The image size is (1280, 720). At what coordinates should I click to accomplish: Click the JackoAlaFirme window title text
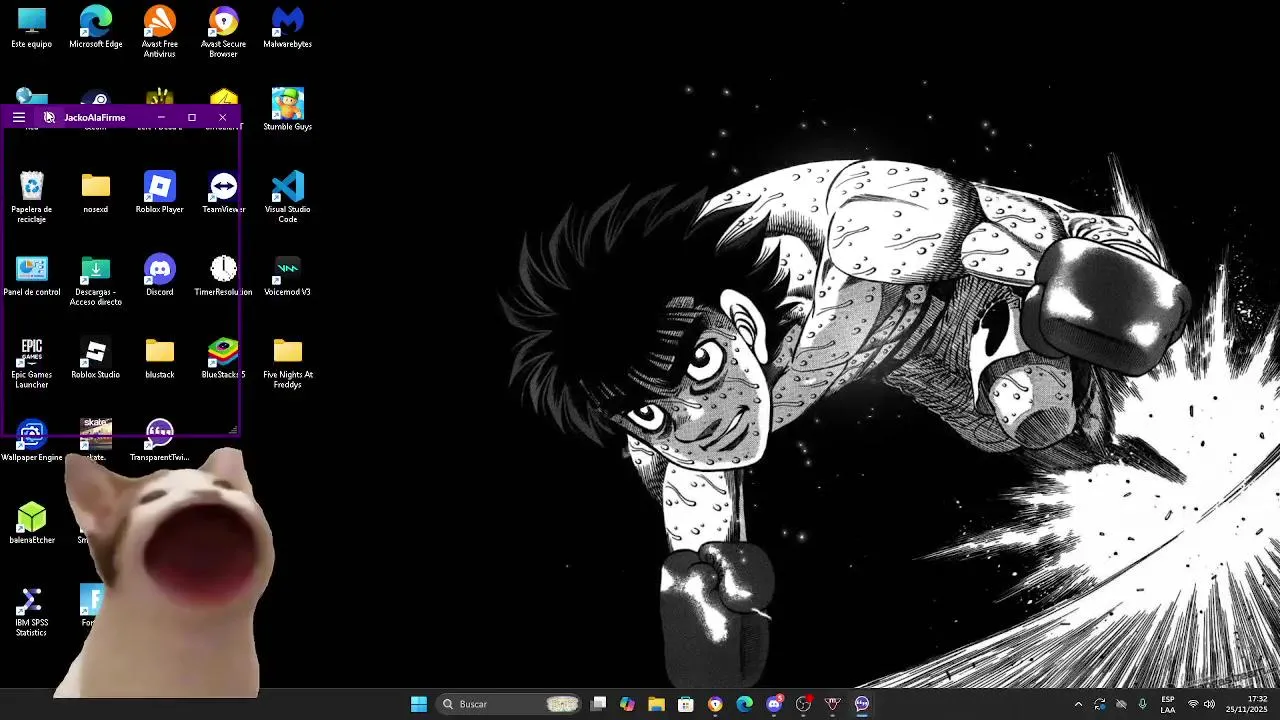(95, 117)
